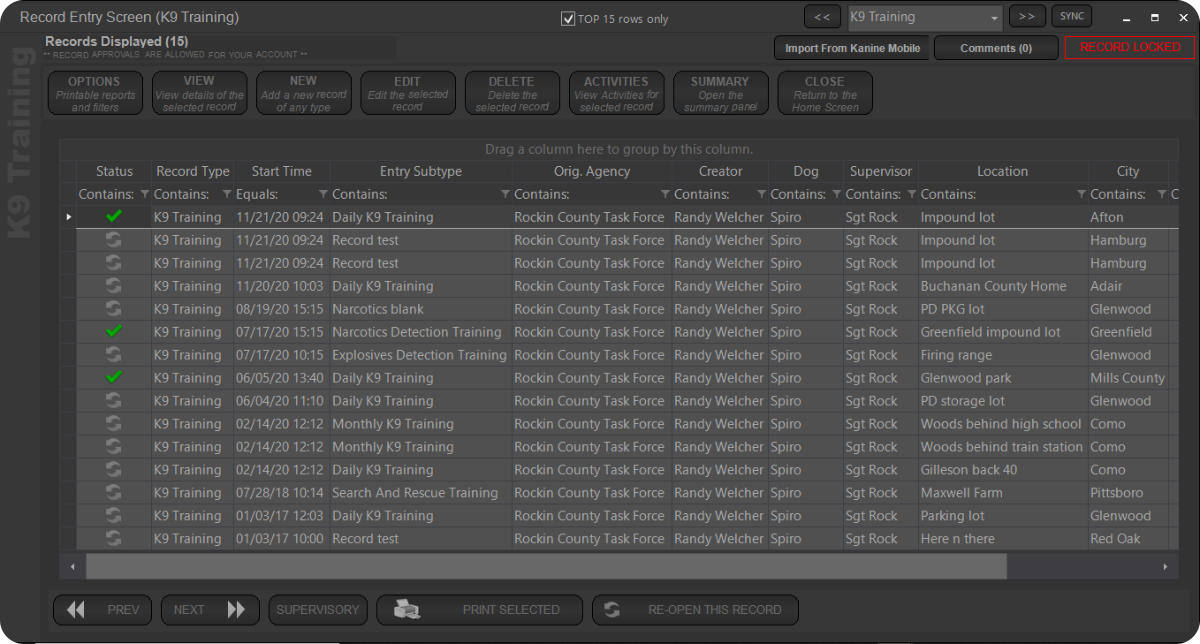This screenshot has width=1200, height=644.
Task: Open the Creator column filter dropdown
Action: pos(762,194)
